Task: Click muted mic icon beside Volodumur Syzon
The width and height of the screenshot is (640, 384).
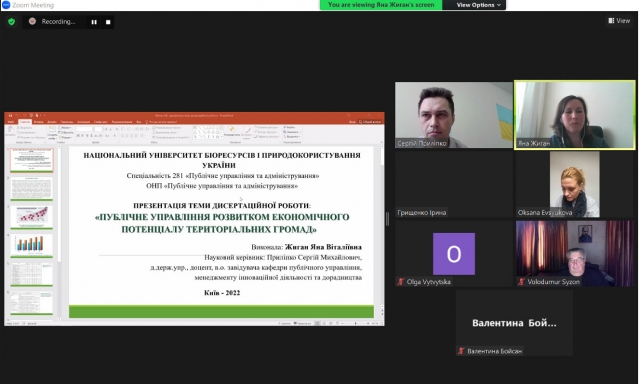Action: pos(521,282)
